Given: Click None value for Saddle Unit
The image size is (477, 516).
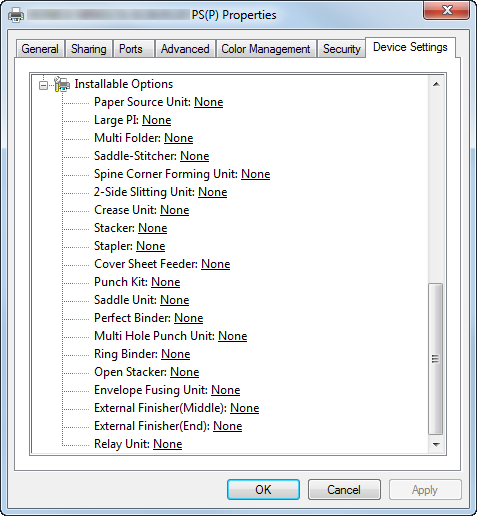Looking at the screenshot, I should click(175, 300).
